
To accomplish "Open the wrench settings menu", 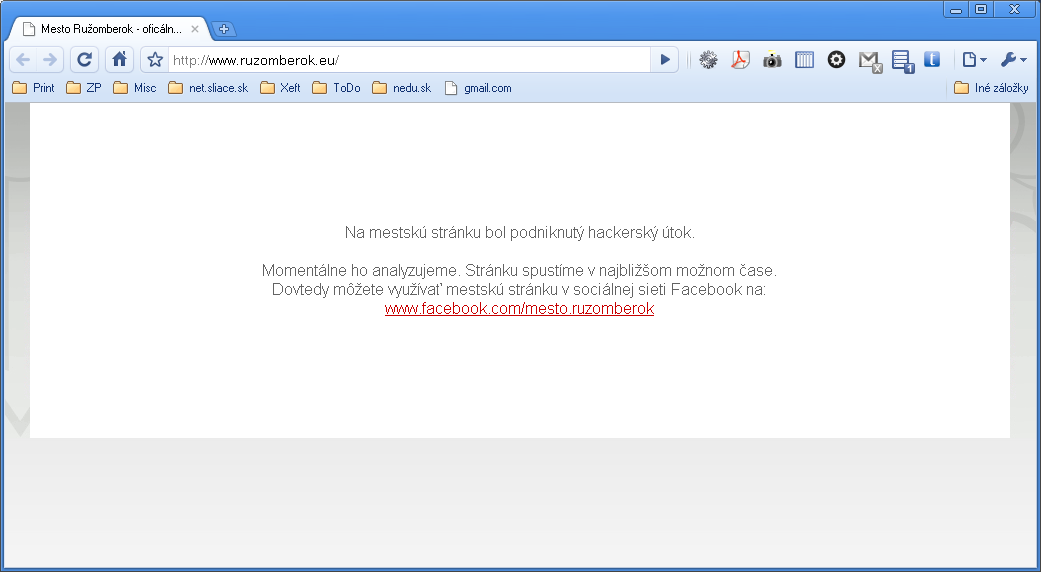I will tap(1013, 60).
